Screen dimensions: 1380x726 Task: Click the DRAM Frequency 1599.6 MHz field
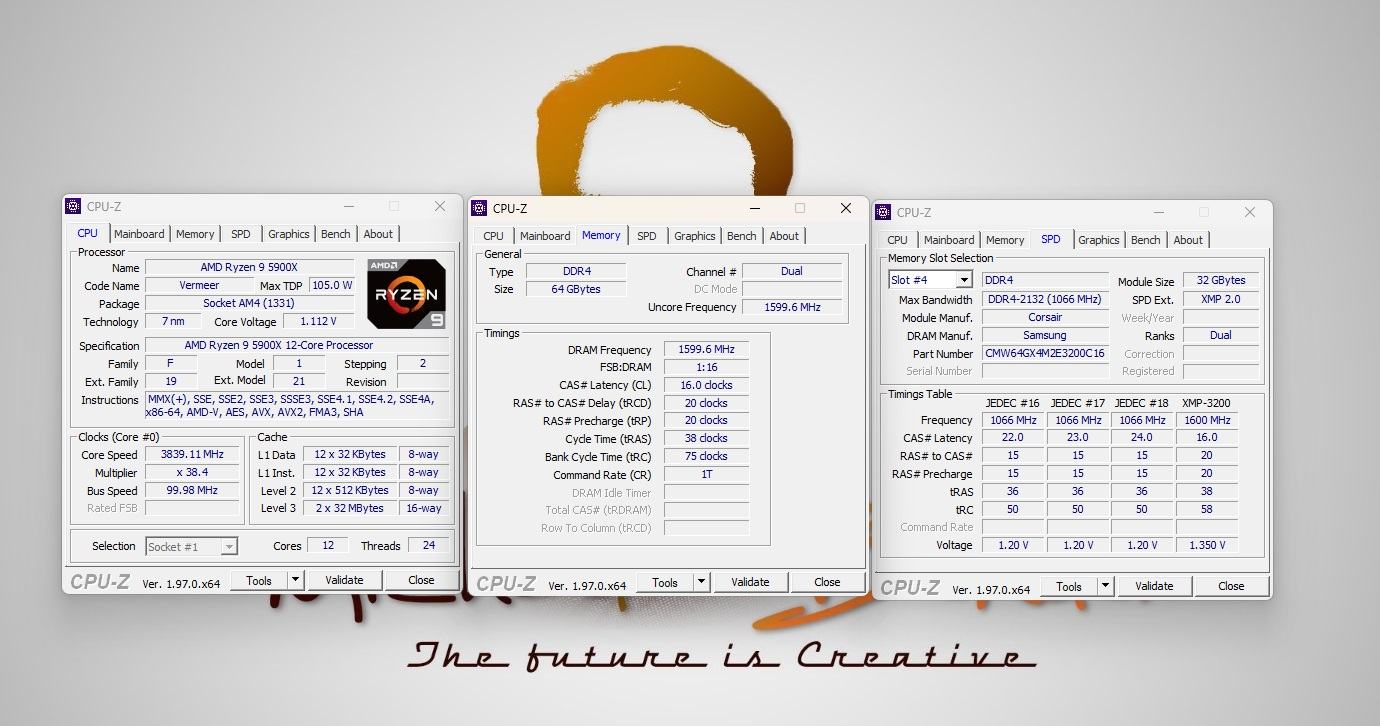point(706,349)
